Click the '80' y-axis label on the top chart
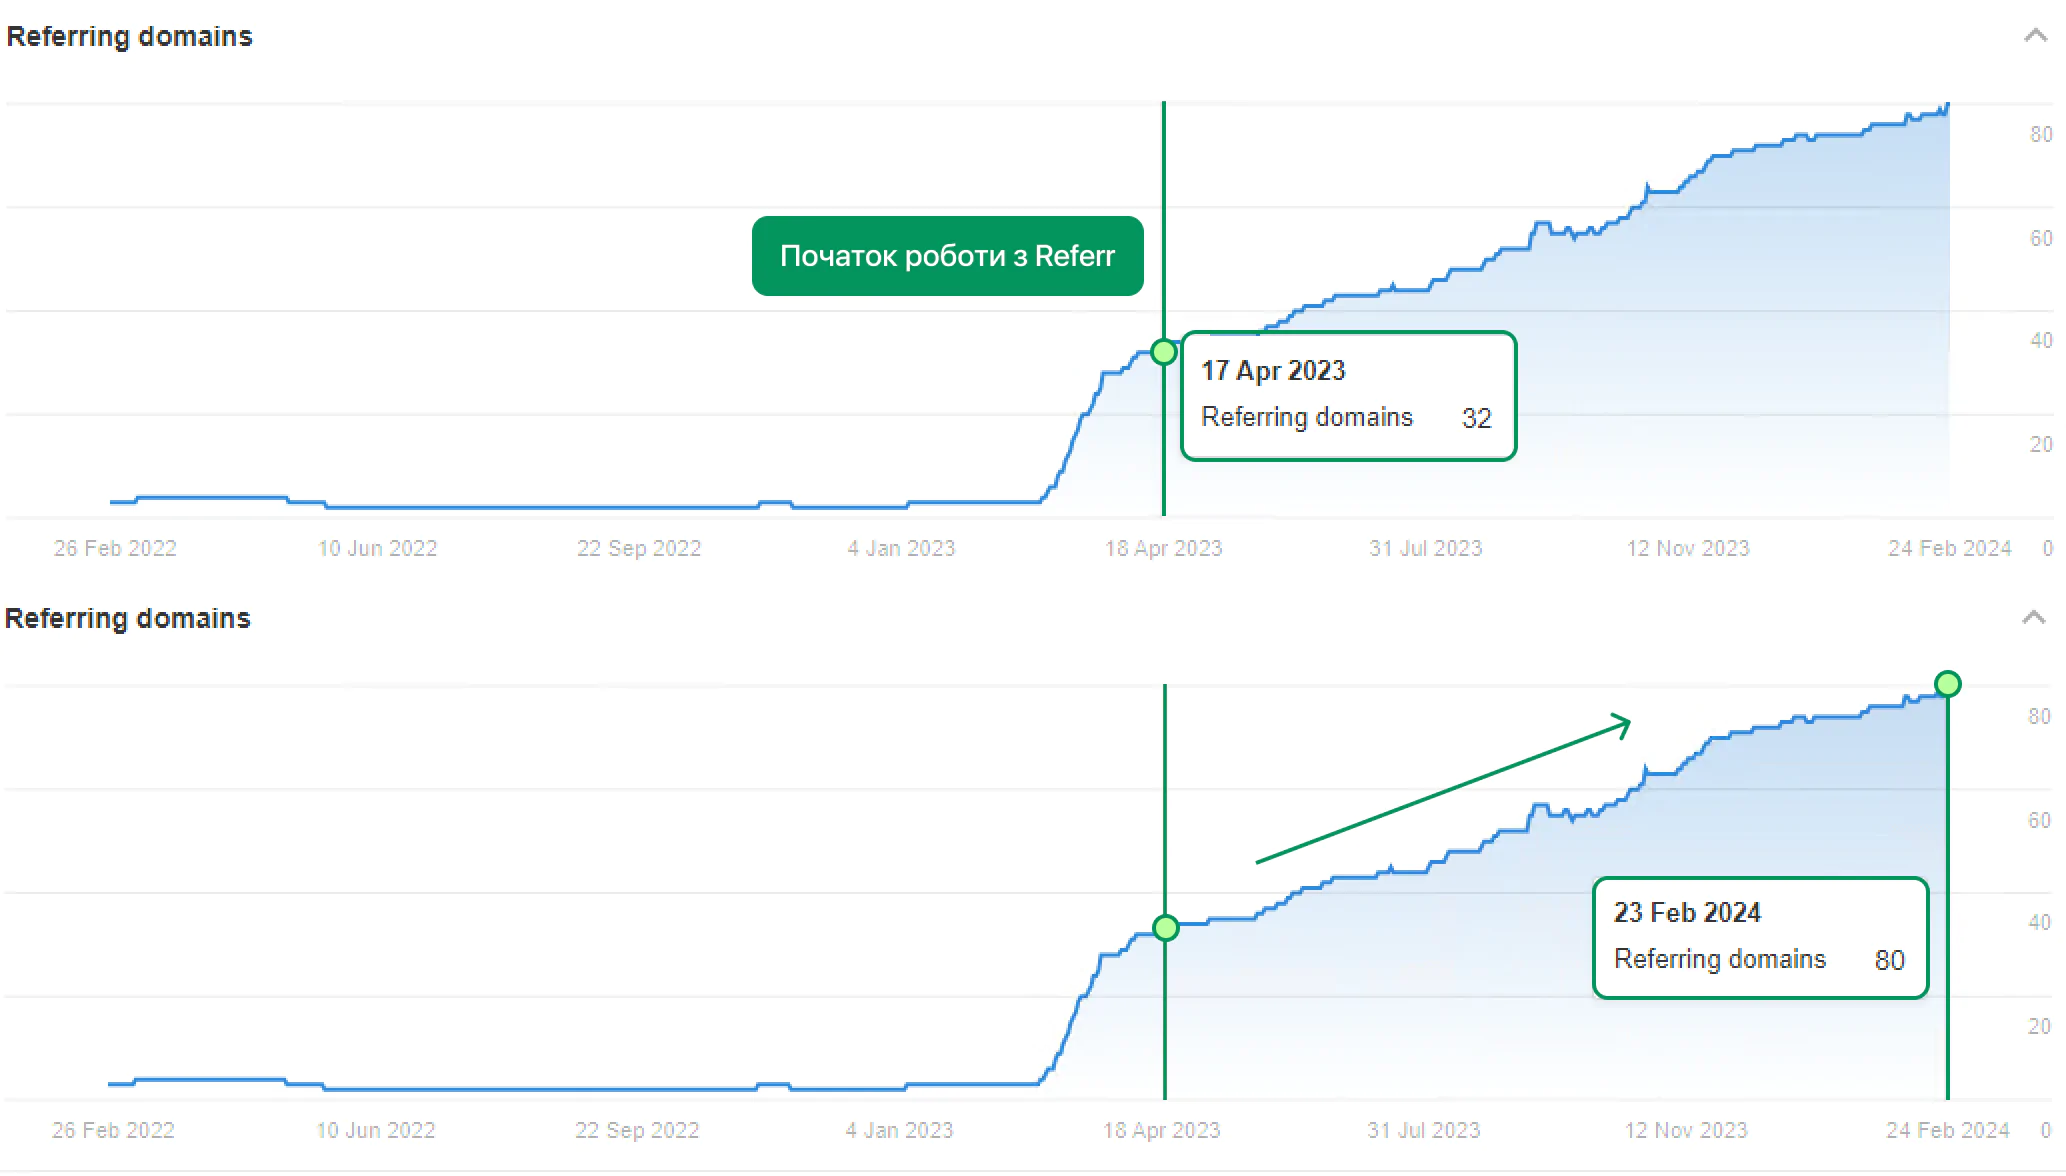Screen dimensions: 2066x1176 pos(2041,134)
